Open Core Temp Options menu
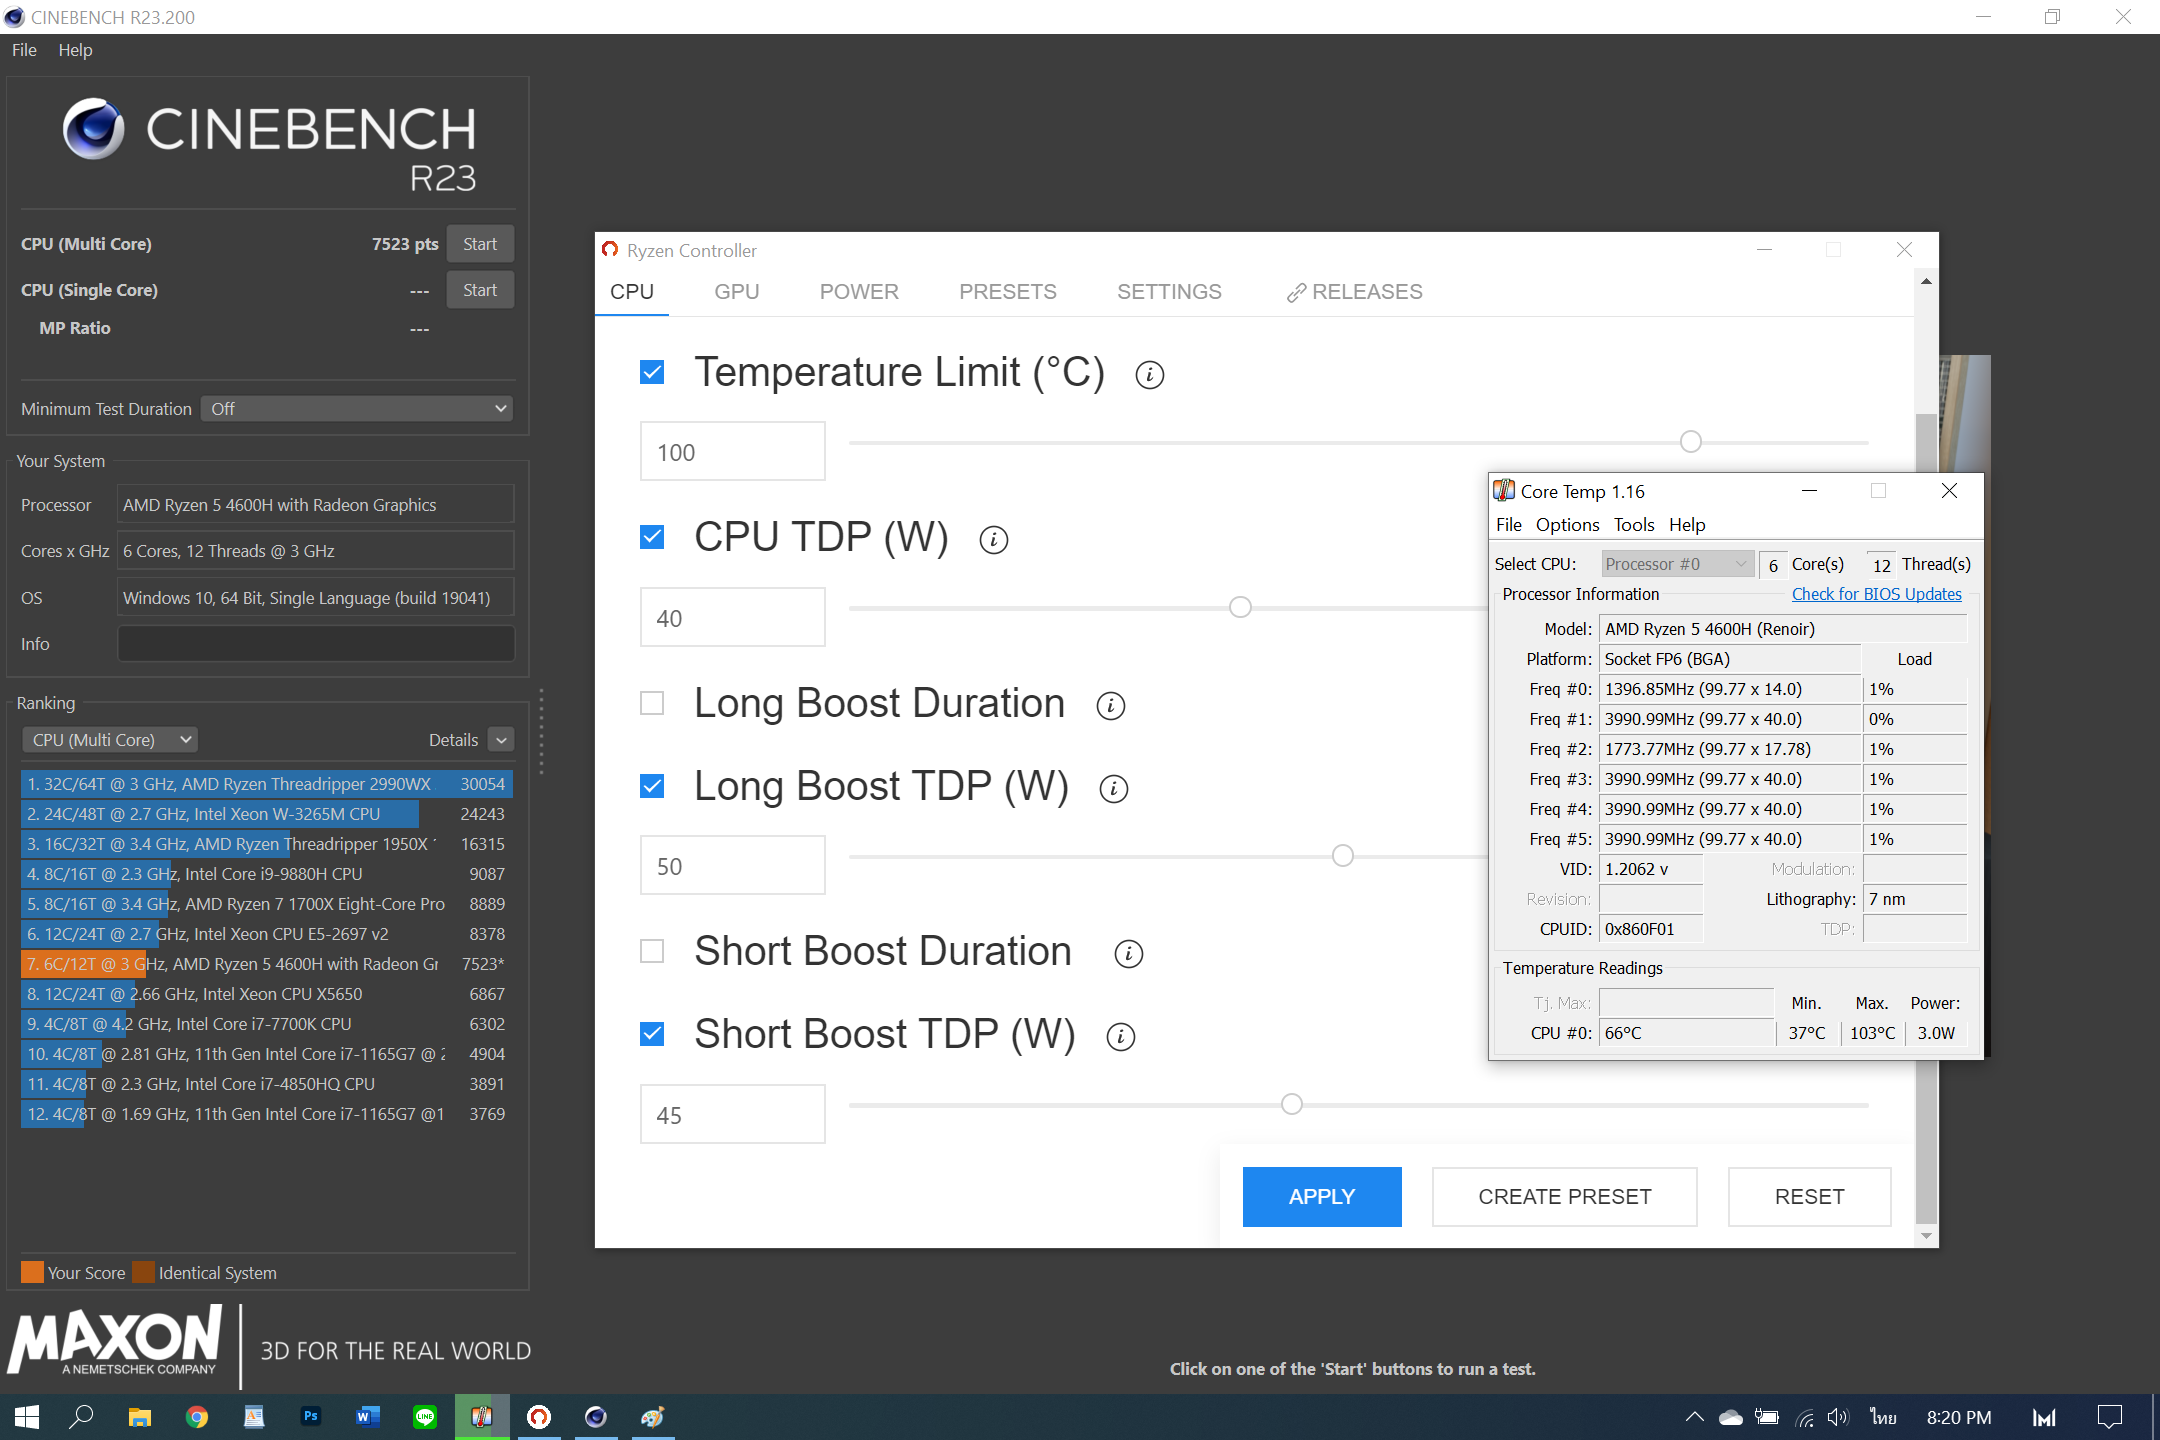2160x1440 pixels. pyautogui.click(x=1567, y=525)
